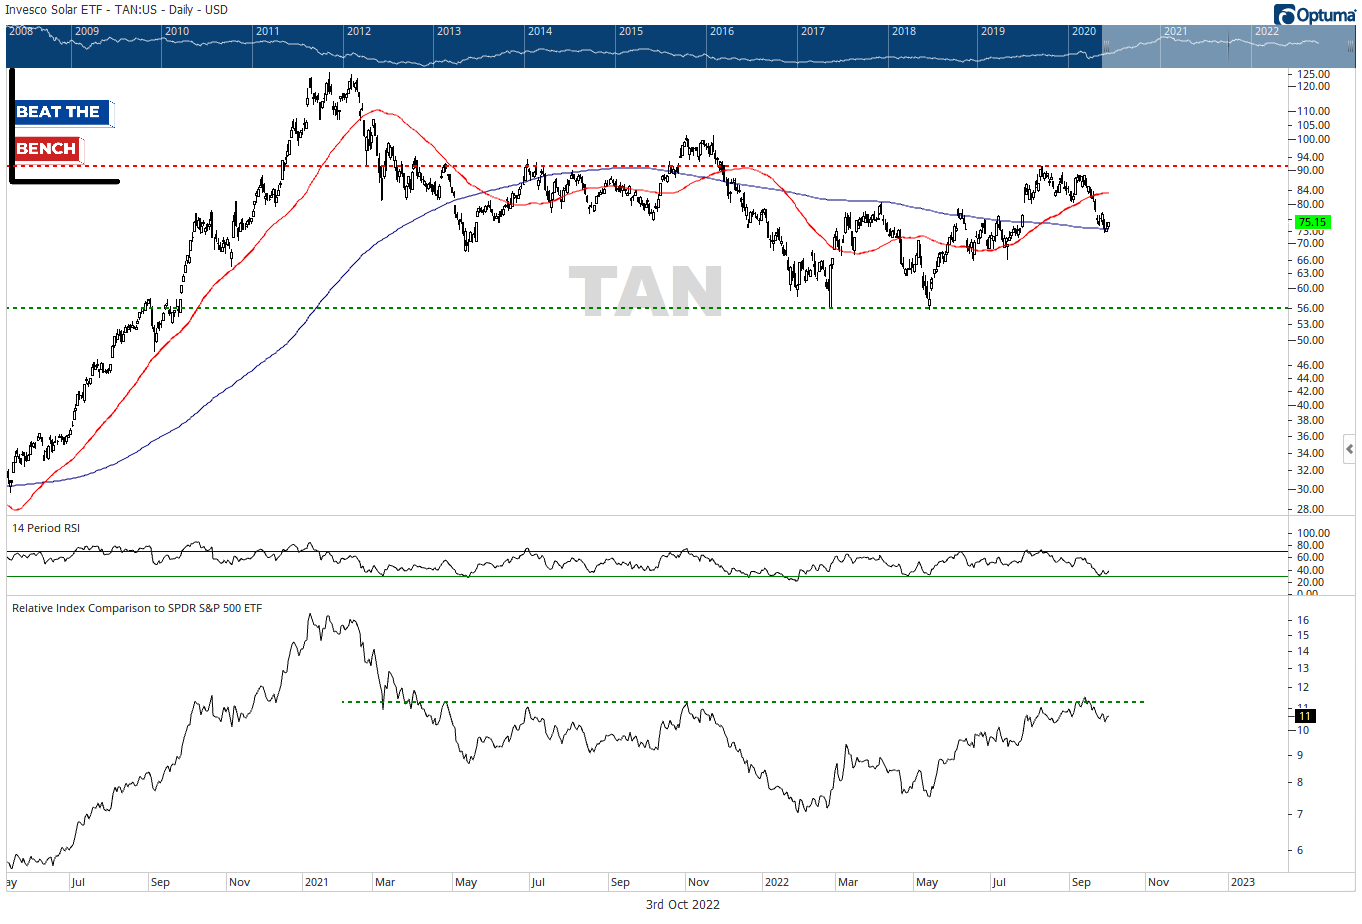The image size is (1362, 924).
Task: Click the 100.00 label on the RSI axis
Action: (1313, 533)
